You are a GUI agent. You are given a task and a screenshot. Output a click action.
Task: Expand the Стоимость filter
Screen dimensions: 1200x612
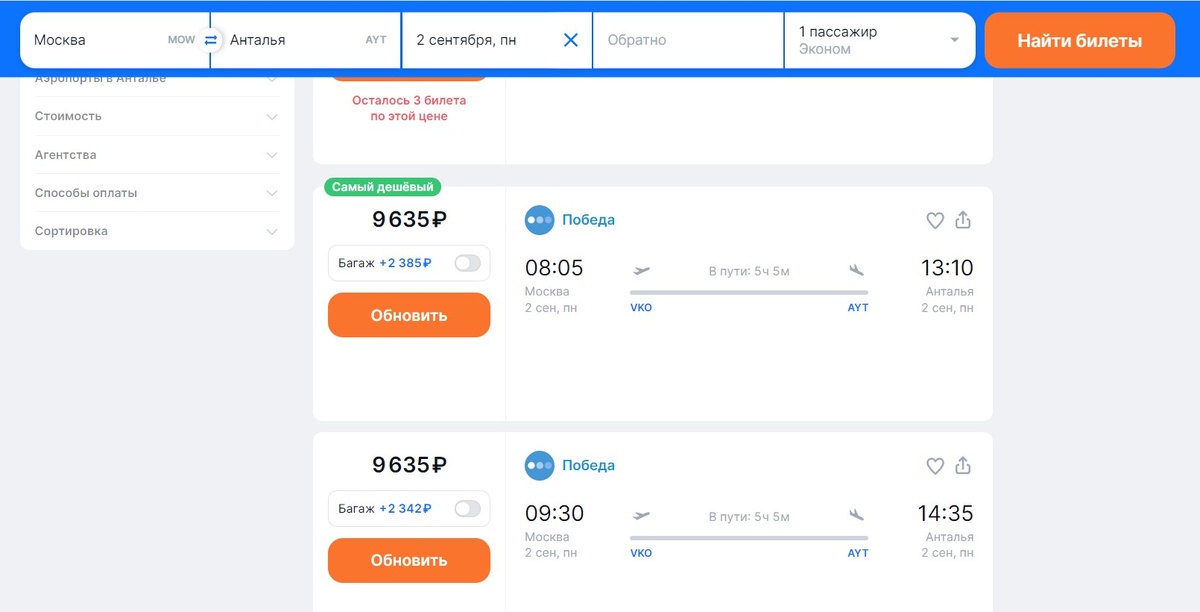tap(157, 116)
